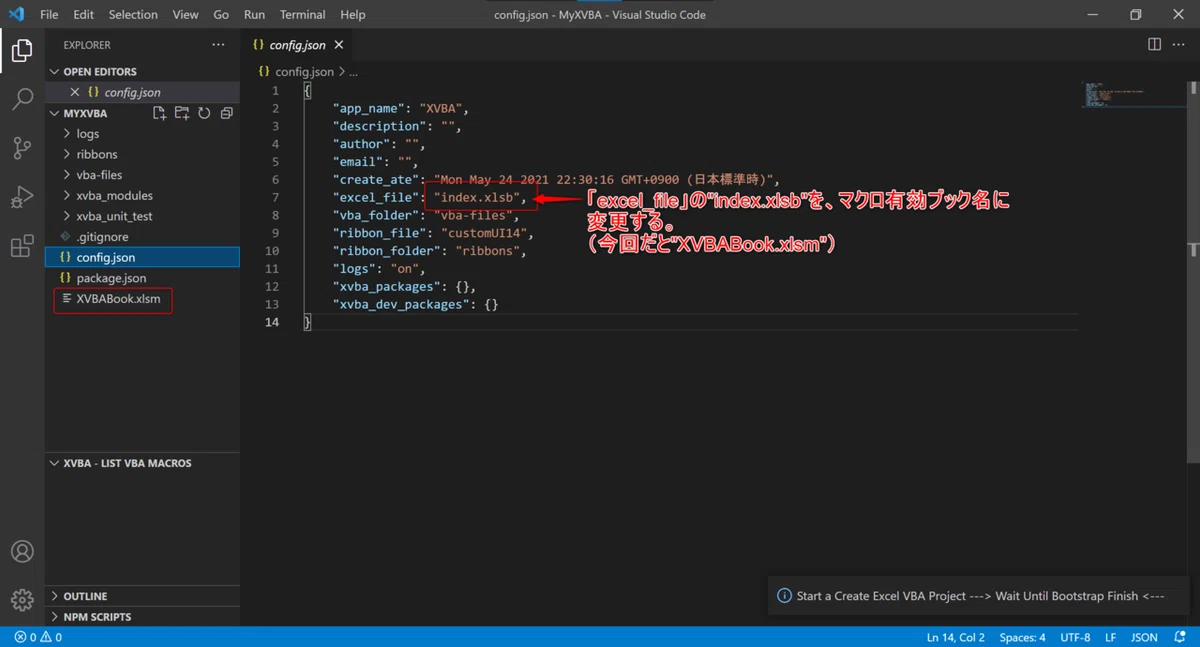Open the File menu
The height and width of the screenshot is (647, 1200).
point(49,15)
